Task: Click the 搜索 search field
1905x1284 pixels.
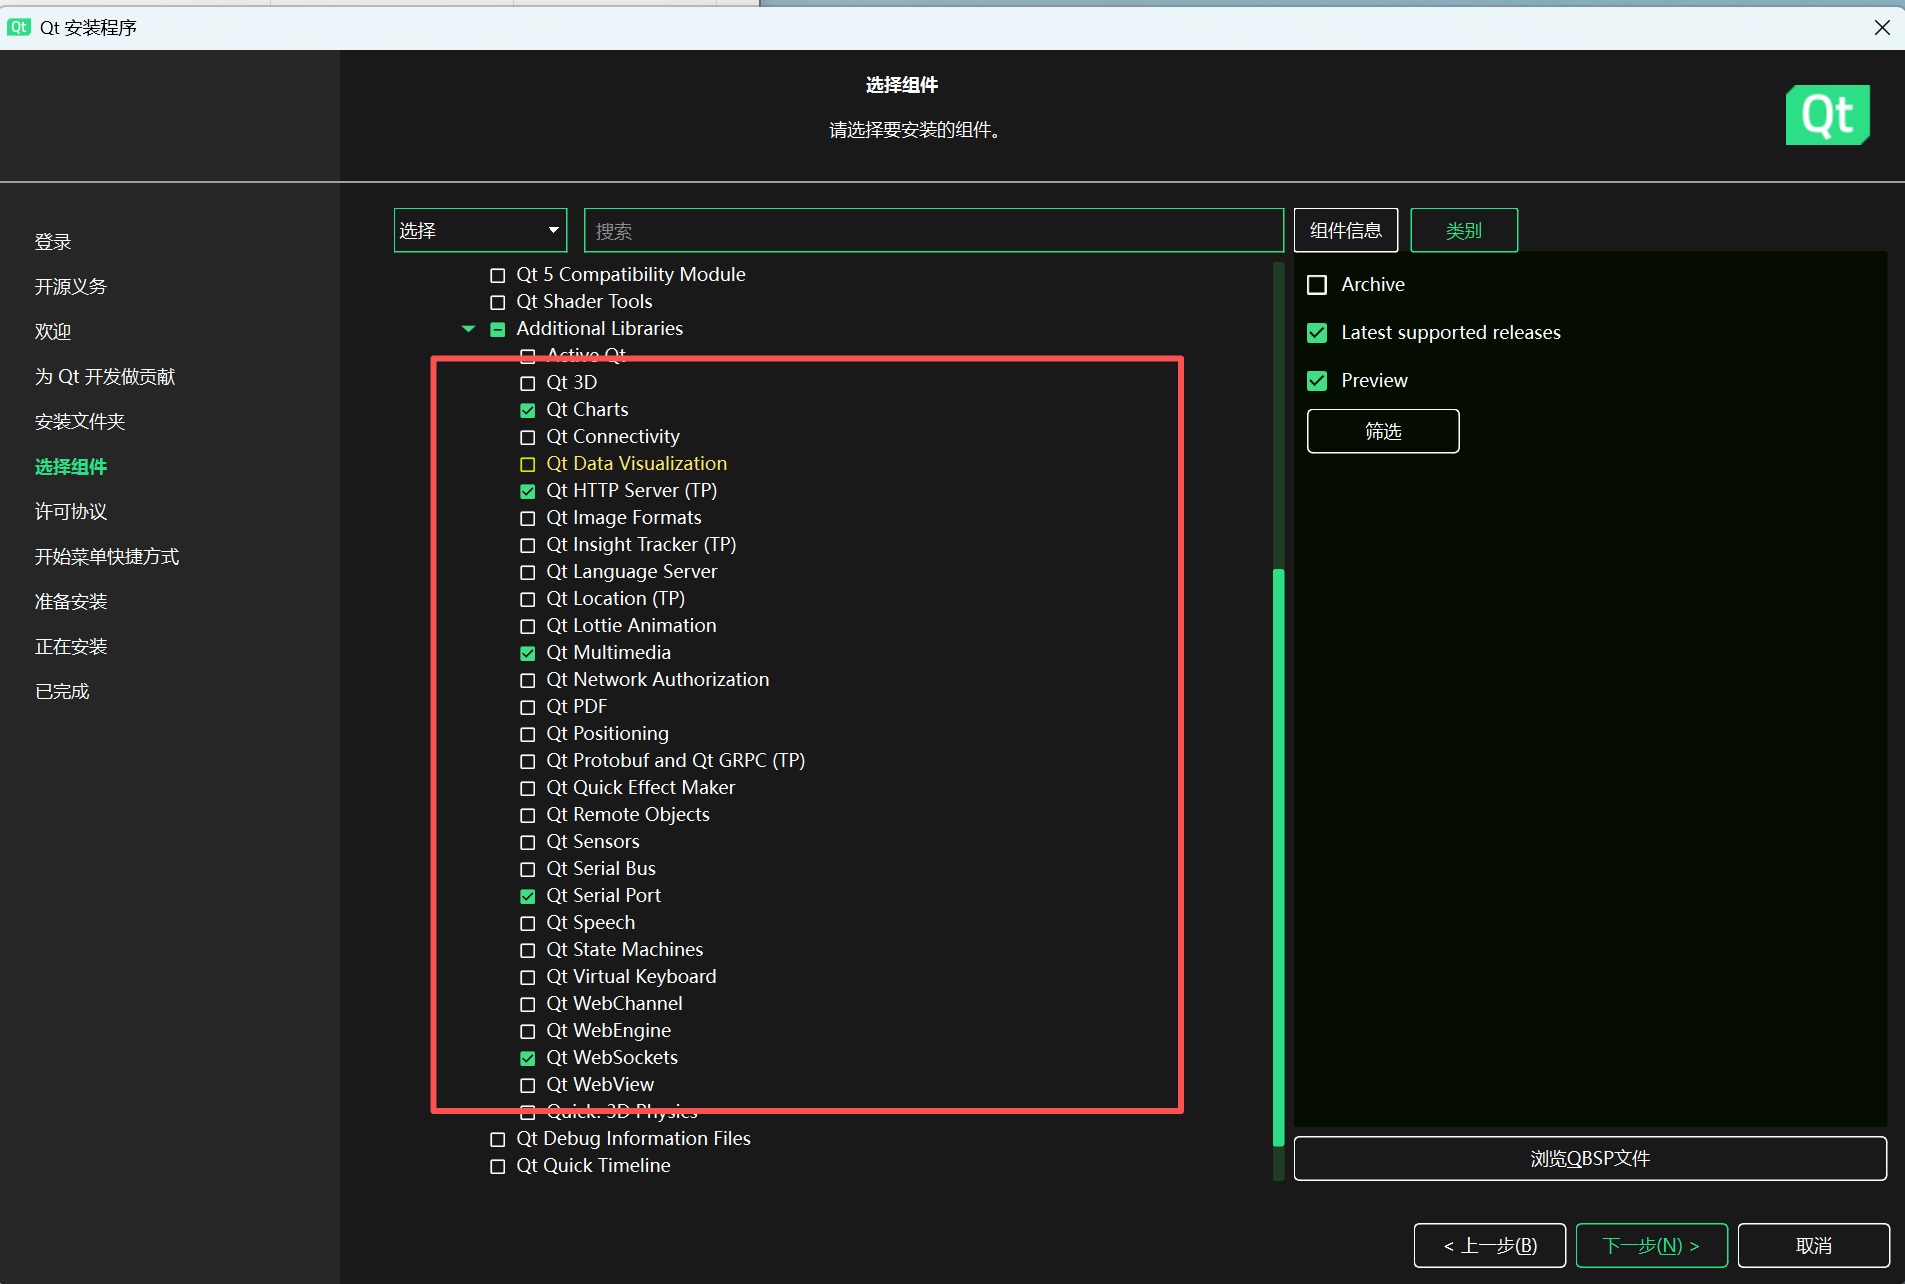Action: [933, 231]
